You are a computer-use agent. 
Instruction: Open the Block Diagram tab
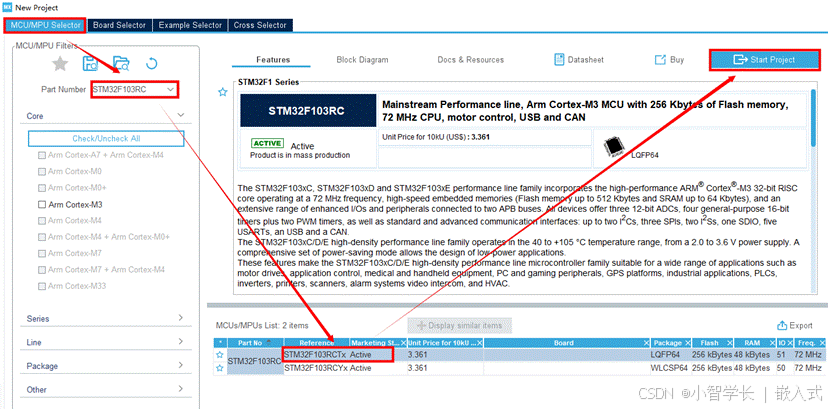pos(362,60)
